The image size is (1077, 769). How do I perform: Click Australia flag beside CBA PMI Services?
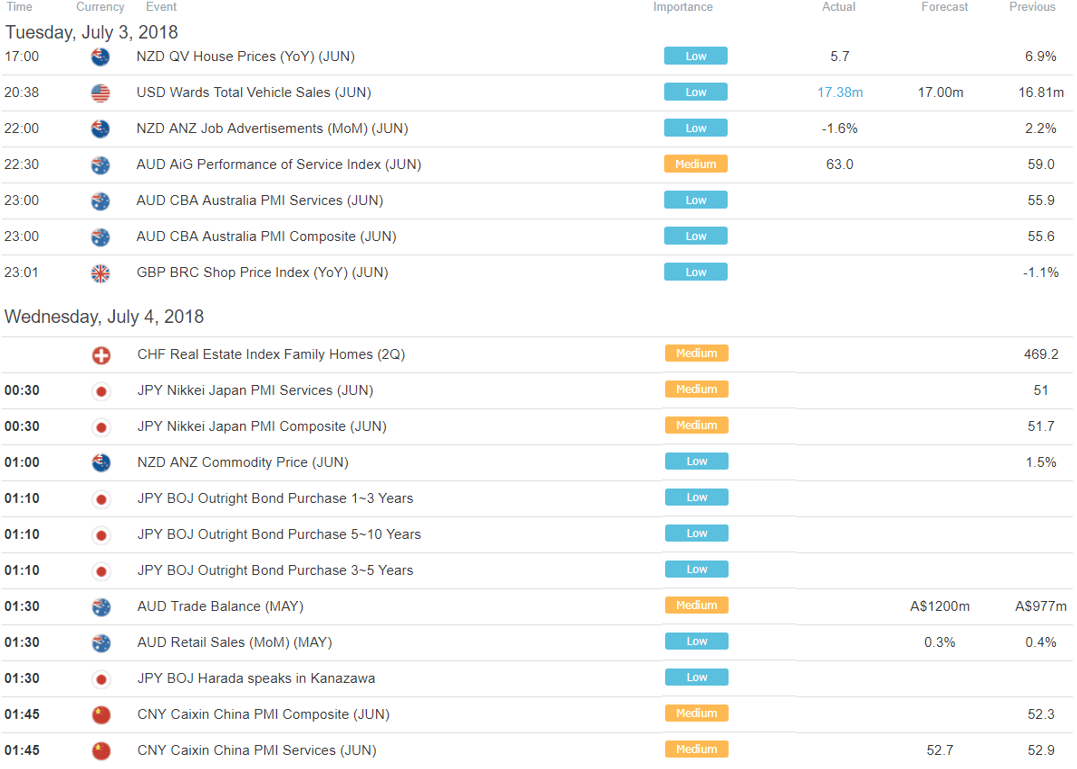(x=100, y=201)
